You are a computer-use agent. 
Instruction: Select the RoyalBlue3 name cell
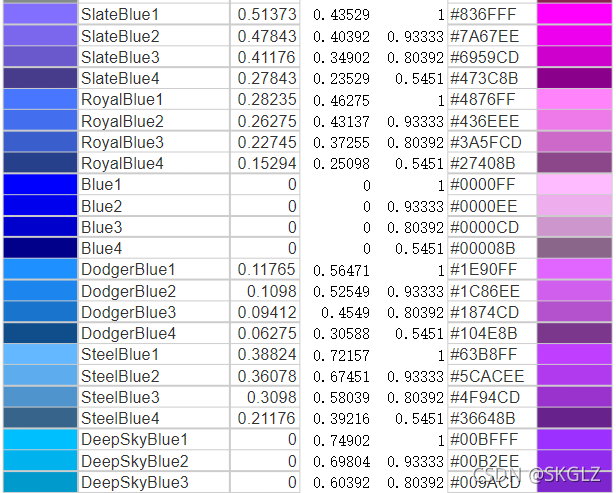(154, 142)
